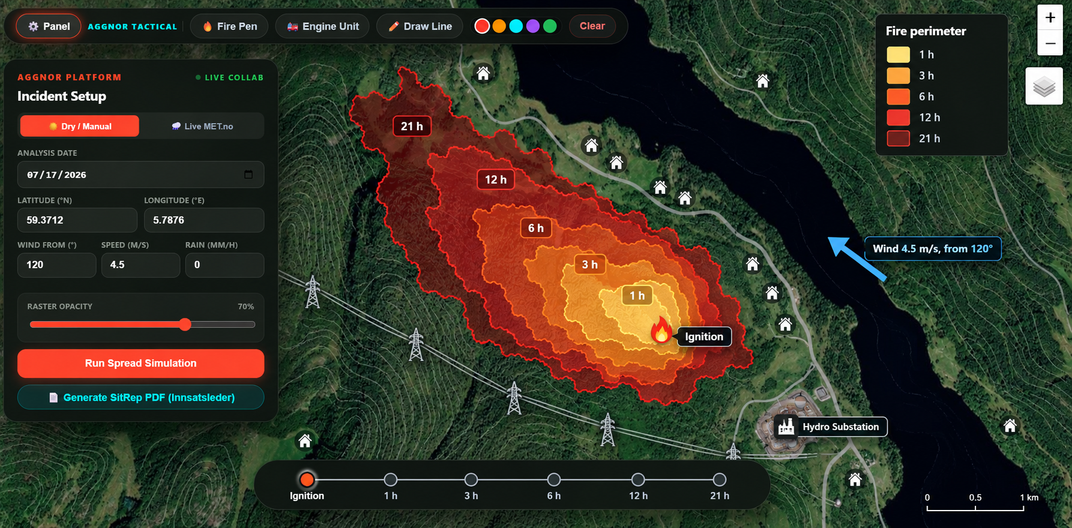Select the Engine Unit tool
This screenshot has height=528, width=1072.
pos(323,26)
